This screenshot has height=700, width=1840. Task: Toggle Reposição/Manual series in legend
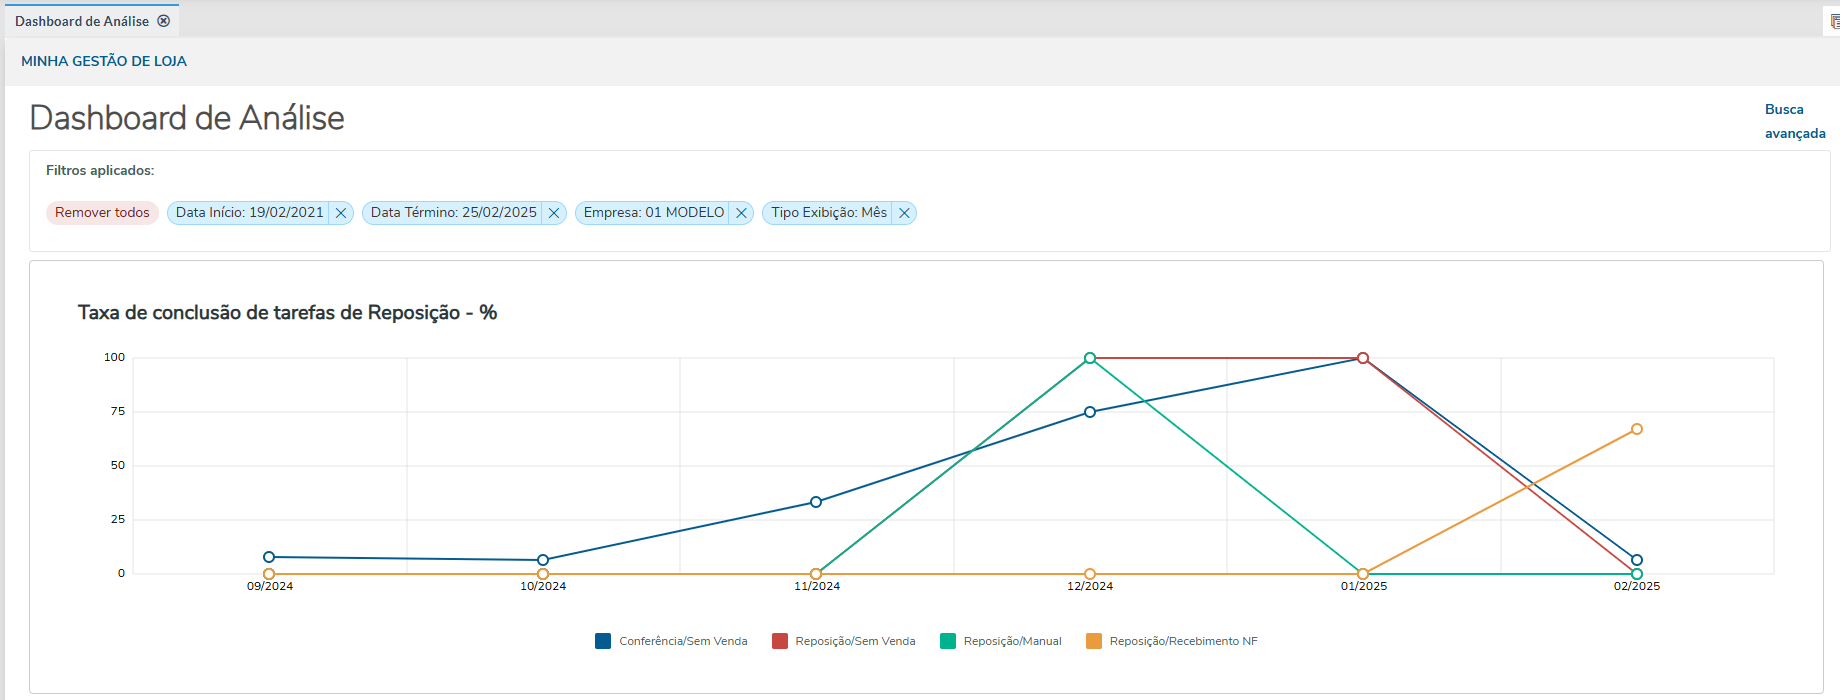(1012, 641)
